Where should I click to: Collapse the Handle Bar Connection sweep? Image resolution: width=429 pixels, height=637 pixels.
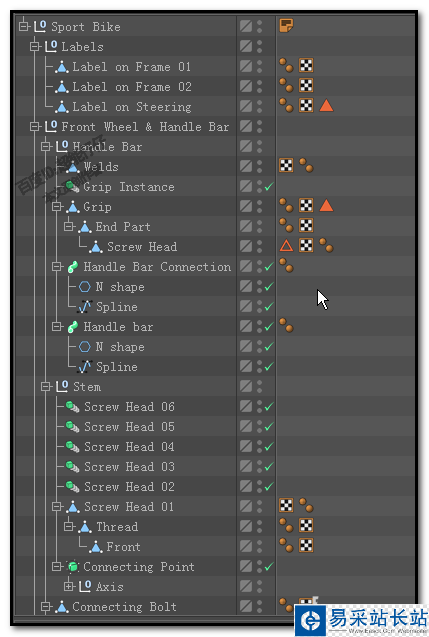[x=57, y=266]
